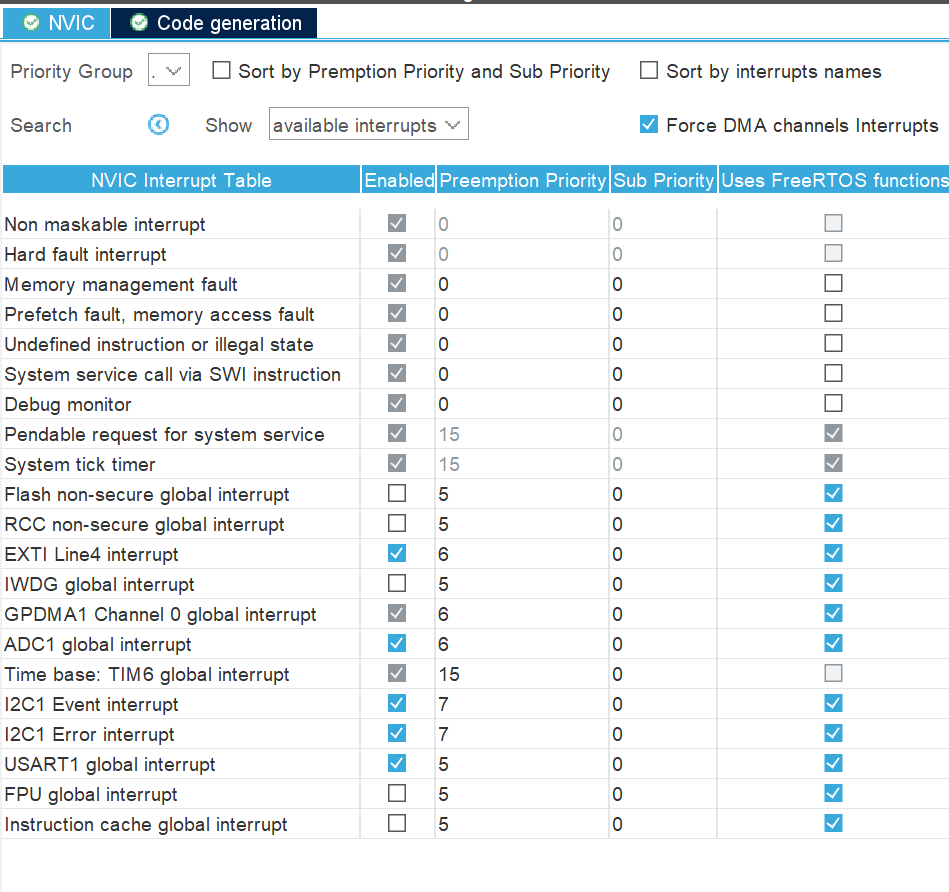
Task: Click the NVIC Interrupt Table column header
Action: [182, 180]
